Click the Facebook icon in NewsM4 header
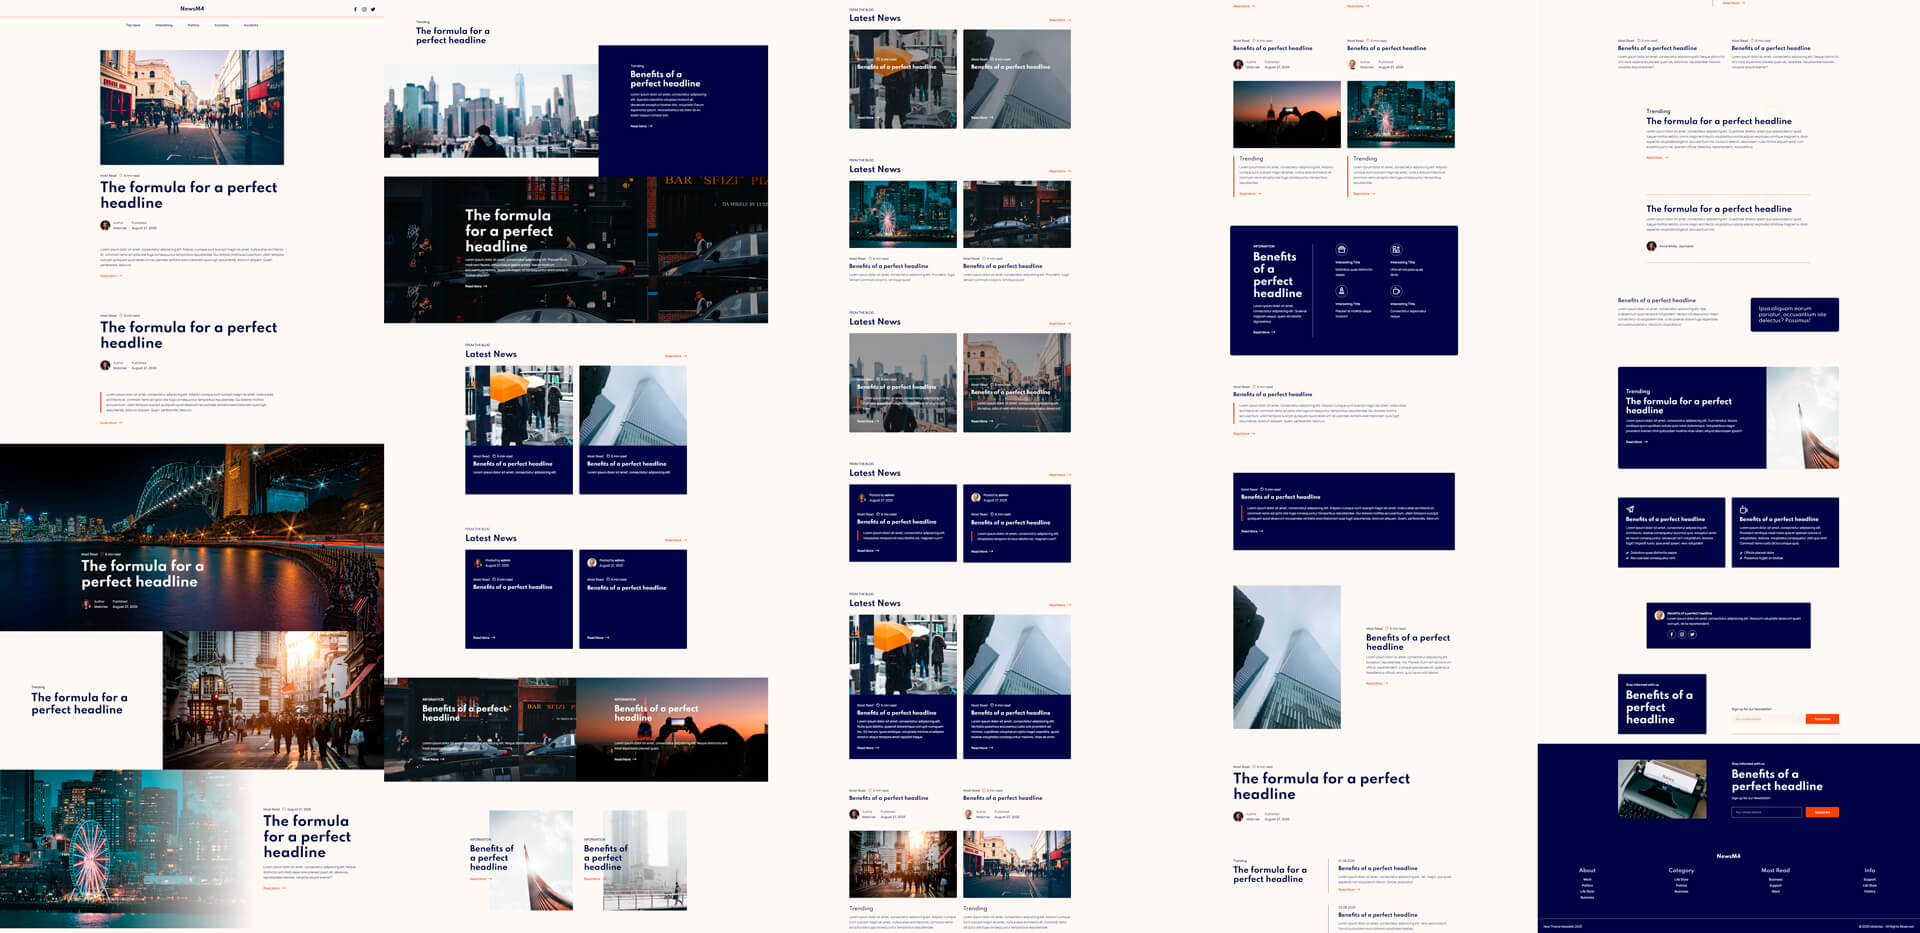The width and height of the screenshot is (1920, 933). 355,9
